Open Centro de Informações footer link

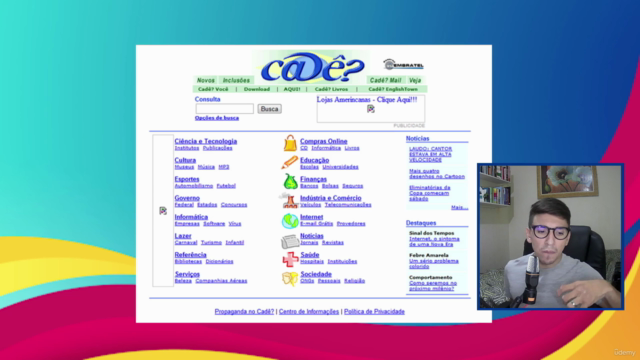pos(309,311)
